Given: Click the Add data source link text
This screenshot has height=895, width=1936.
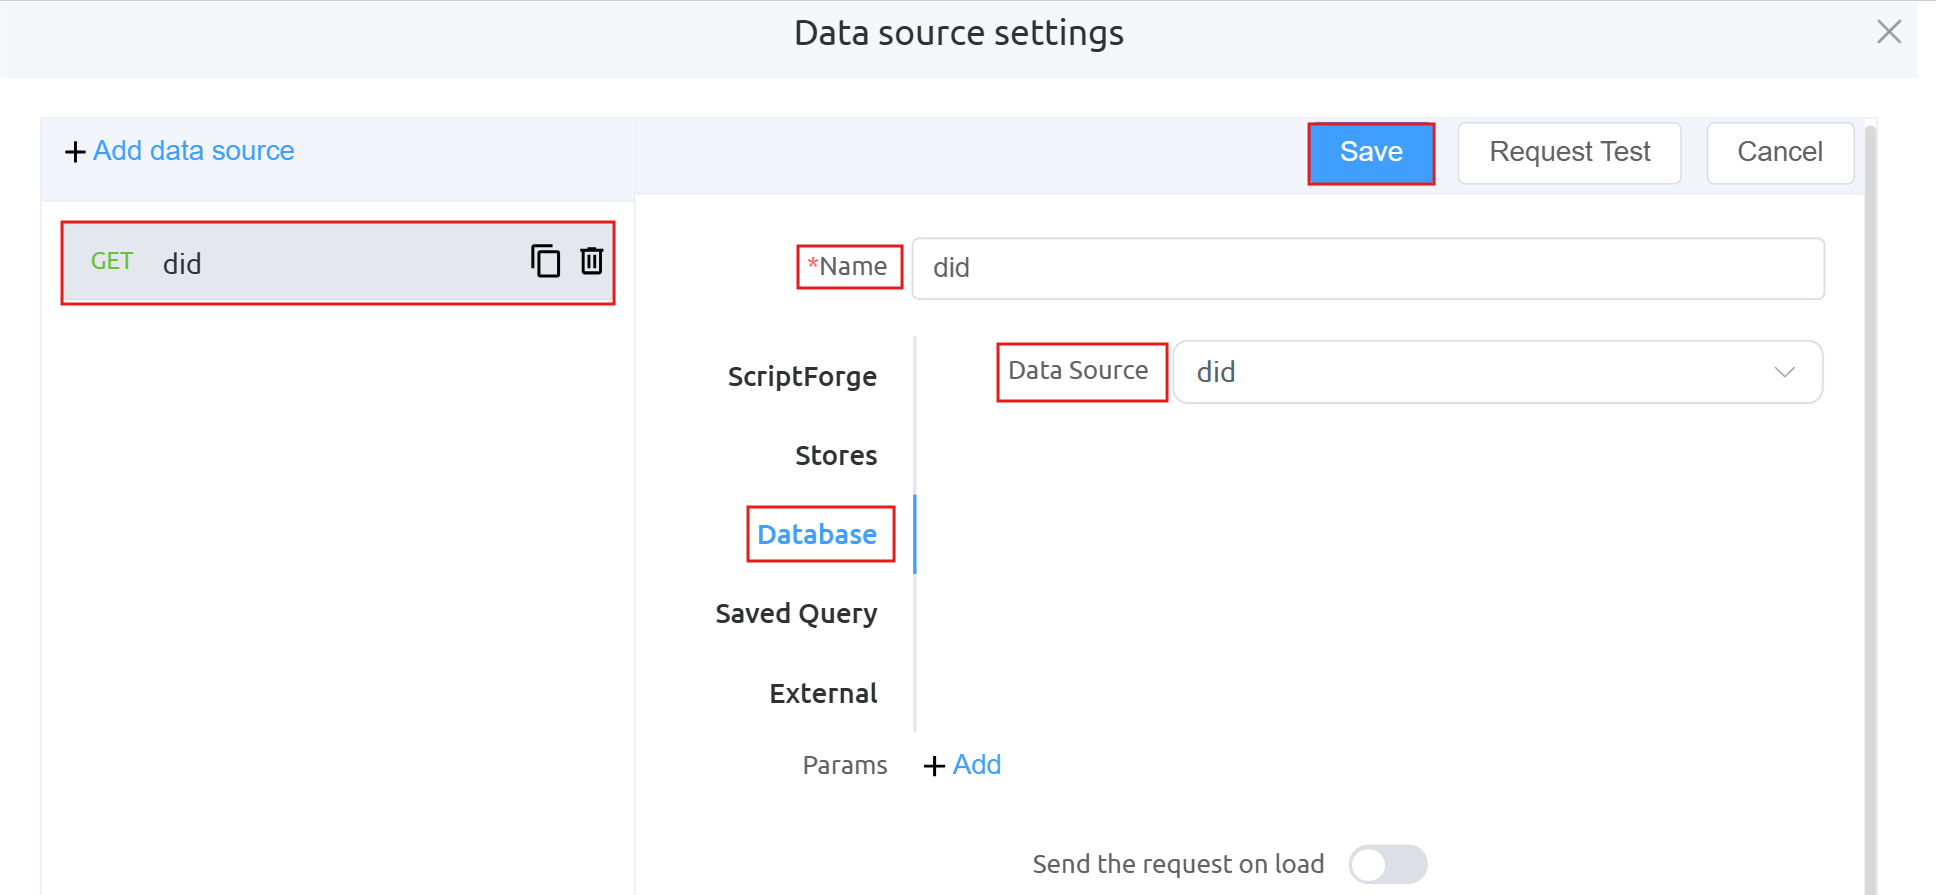Looking at the screenshot, I should tap(194, 151).
